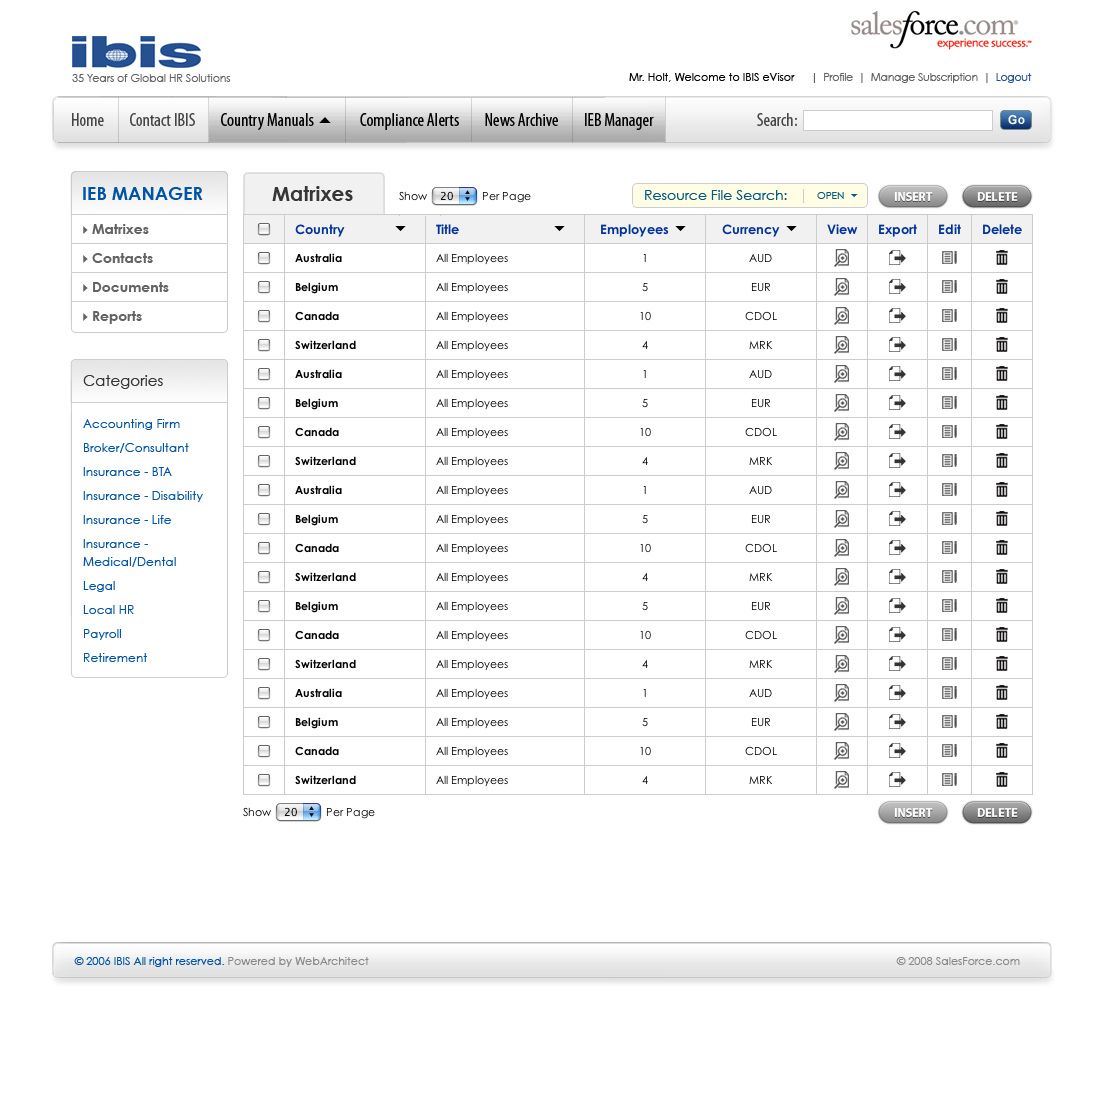Open the Insurance - Disability category link
This screenshot has height=1094, width=1107.
(x=142, y=496)
